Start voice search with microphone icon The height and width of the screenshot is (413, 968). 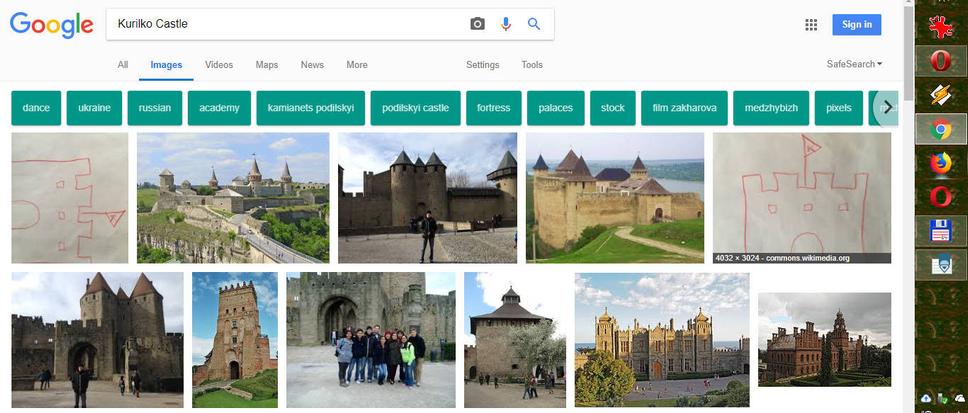506,24
